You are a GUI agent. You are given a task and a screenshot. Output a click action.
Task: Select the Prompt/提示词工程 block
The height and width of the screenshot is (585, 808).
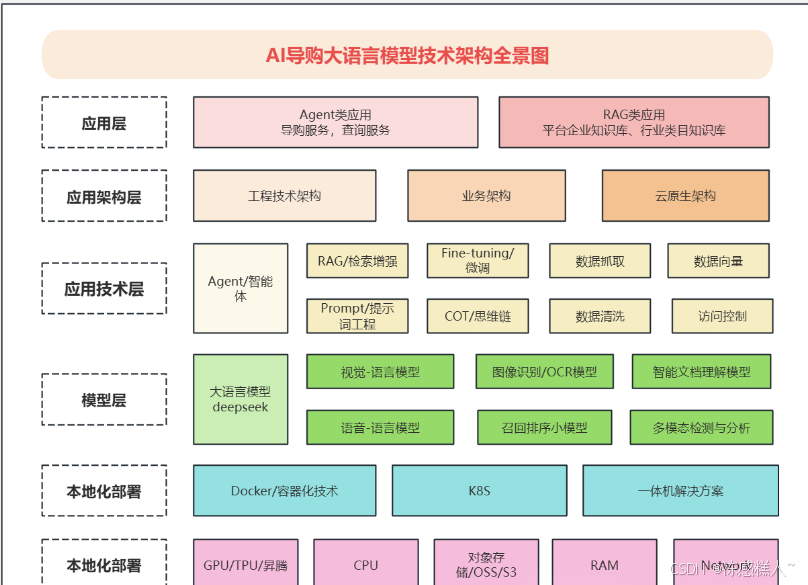pos(358,315)
